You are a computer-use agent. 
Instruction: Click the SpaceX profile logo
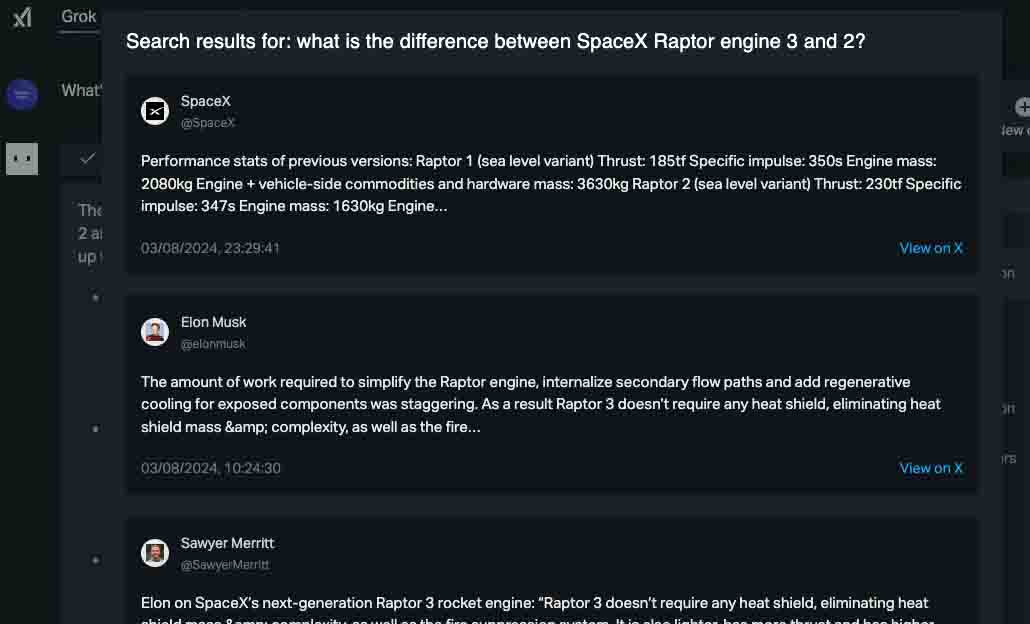coord(155,111)
